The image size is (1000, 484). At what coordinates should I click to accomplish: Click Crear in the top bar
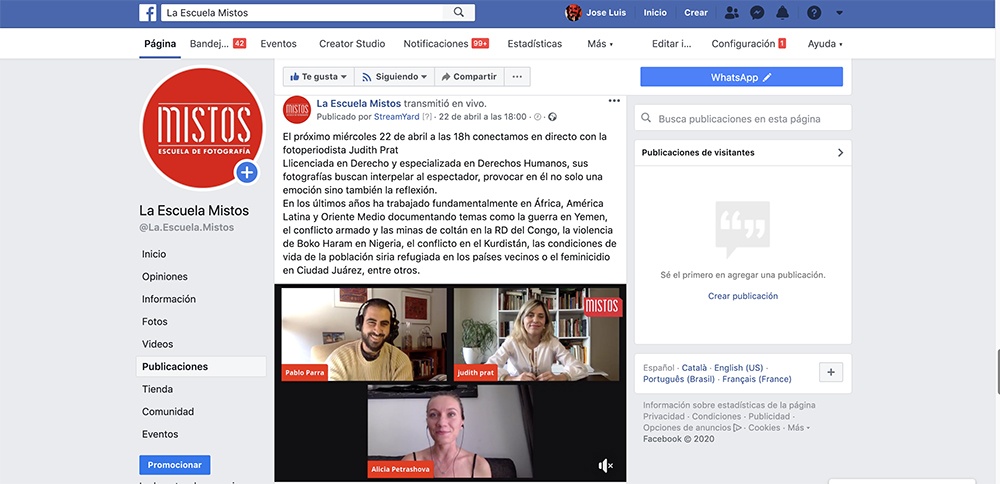(696, 13)
